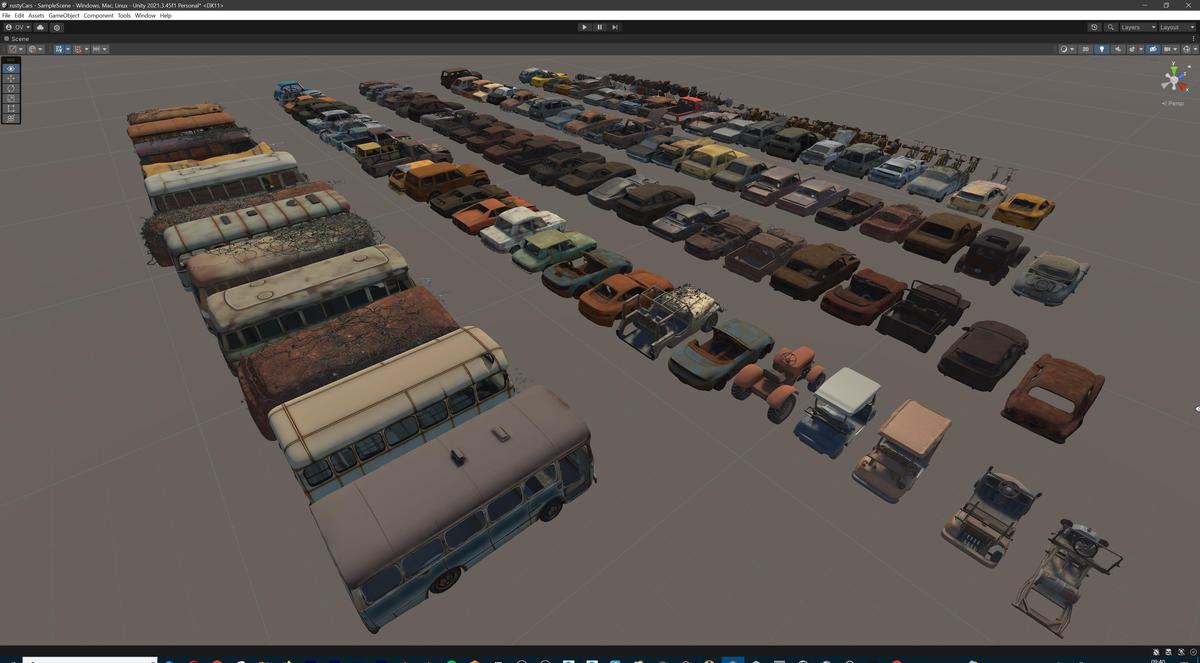Viewport: 1200px width, 663px height.
Task: Select the Scale tool
Action: [10, 99]
